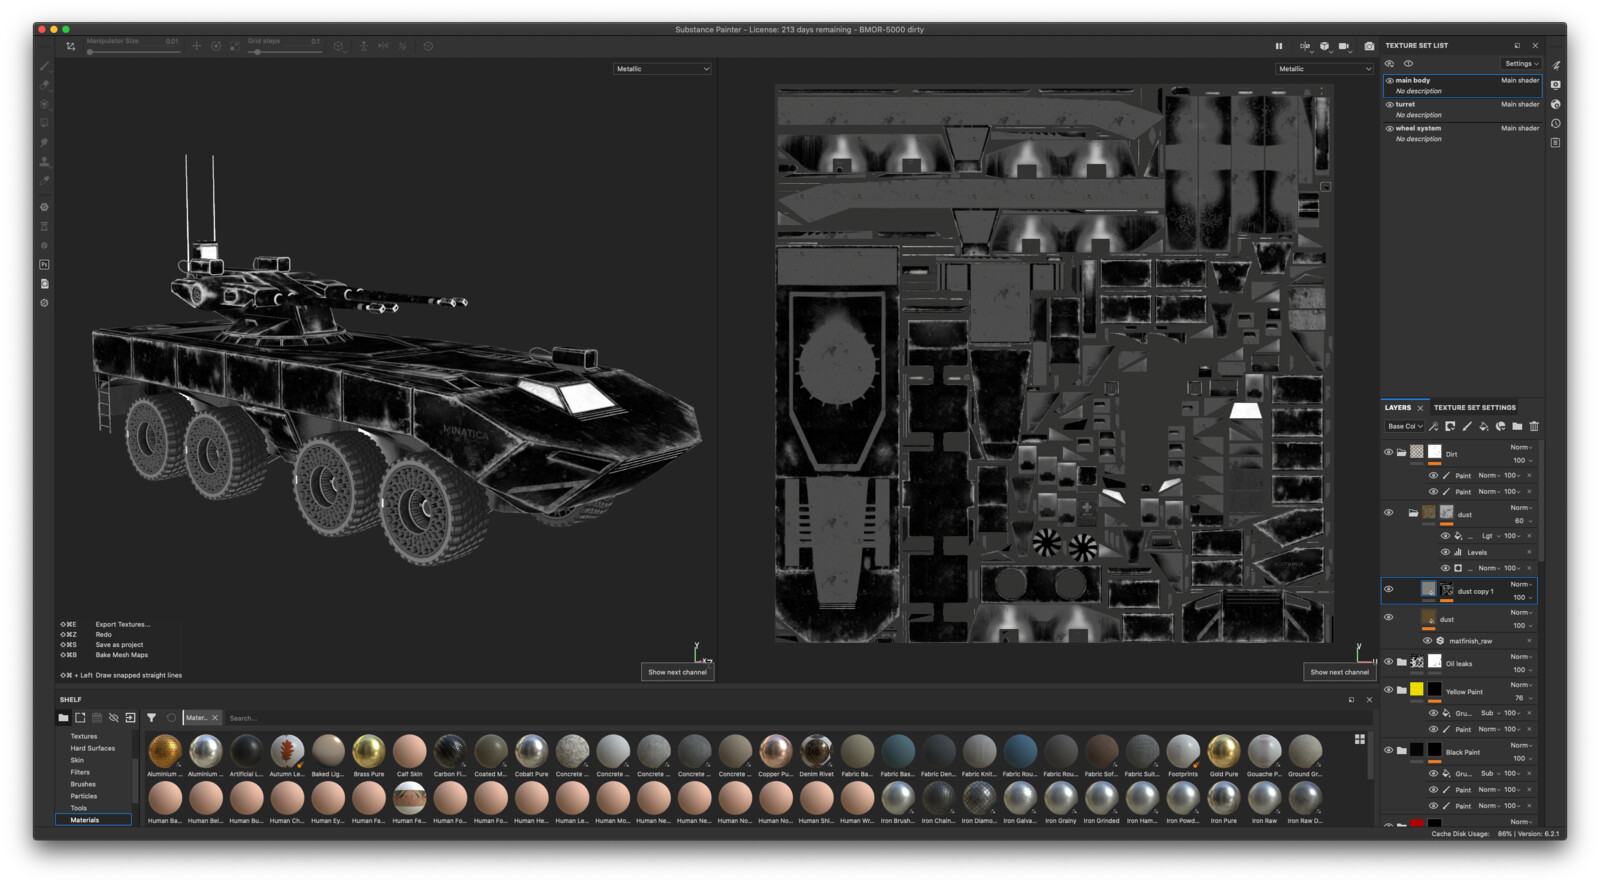The height and width of the screenshot is (884, 1600).
Task: Pause the engine rendering
Action: click(x=1278, y=46)
